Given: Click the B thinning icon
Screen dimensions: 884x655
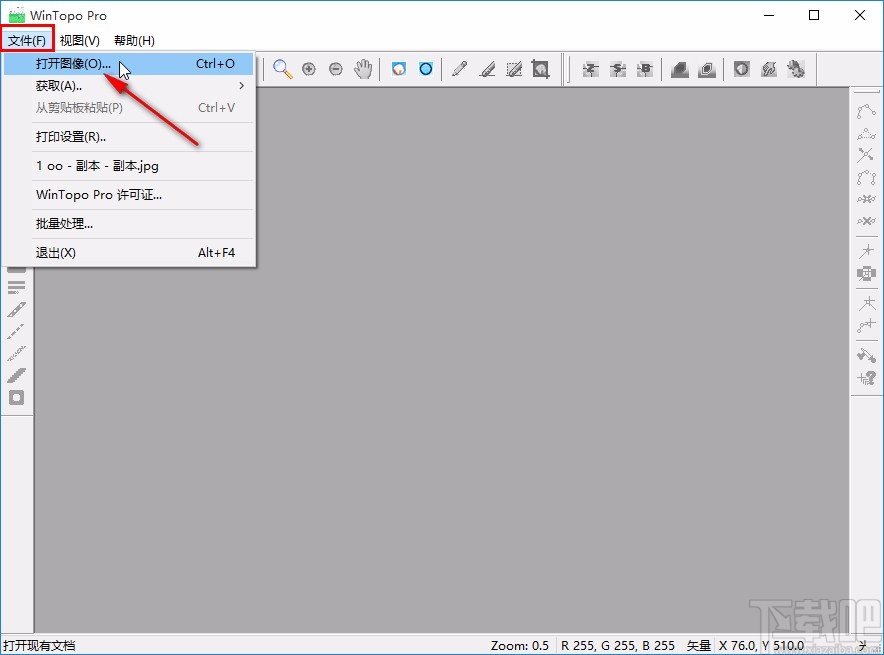Looking at the screenshot, I should (644, 69).
